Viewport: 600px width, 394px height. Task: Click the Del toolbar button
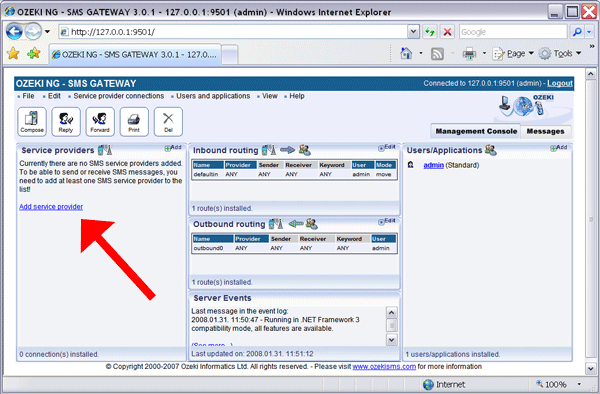168,122
